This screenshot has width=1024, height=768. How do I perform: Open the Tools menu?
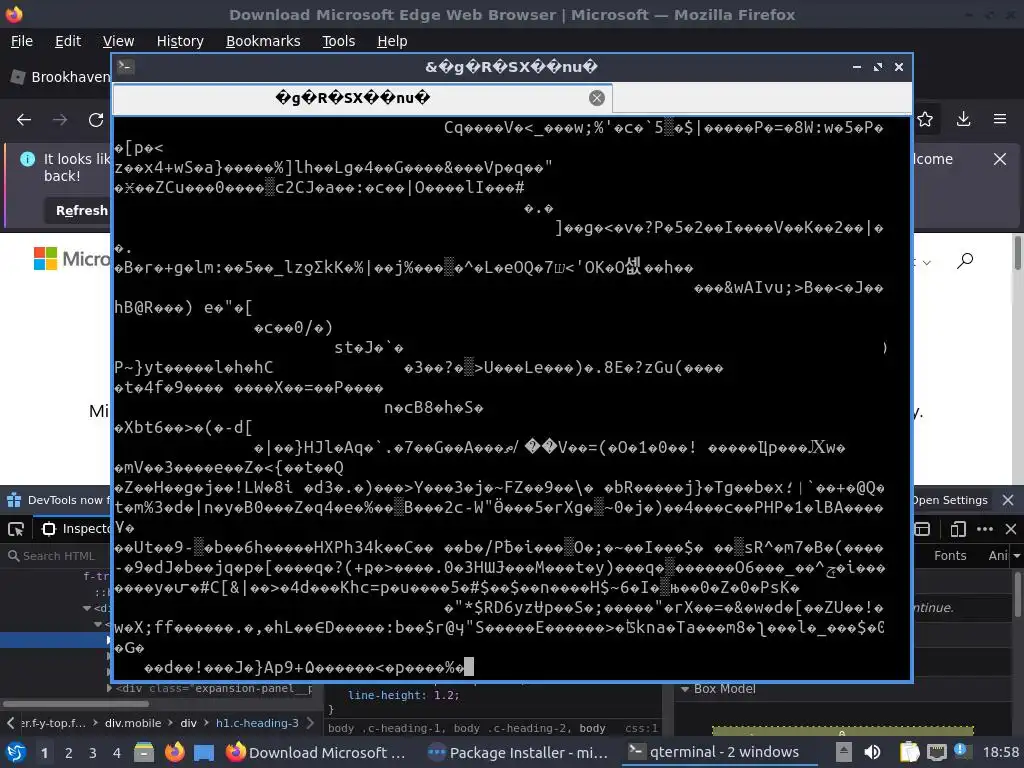click(338, 41)
